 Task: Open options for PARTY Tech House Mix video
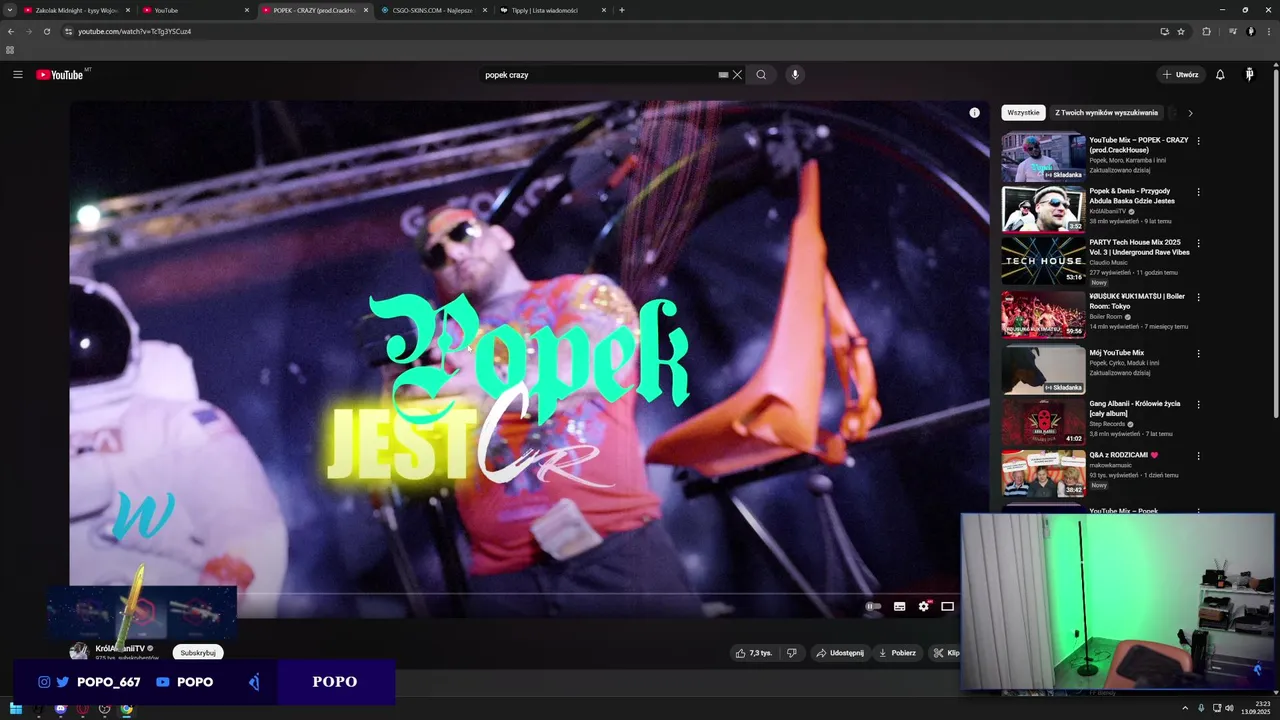tap(1198, 243)
